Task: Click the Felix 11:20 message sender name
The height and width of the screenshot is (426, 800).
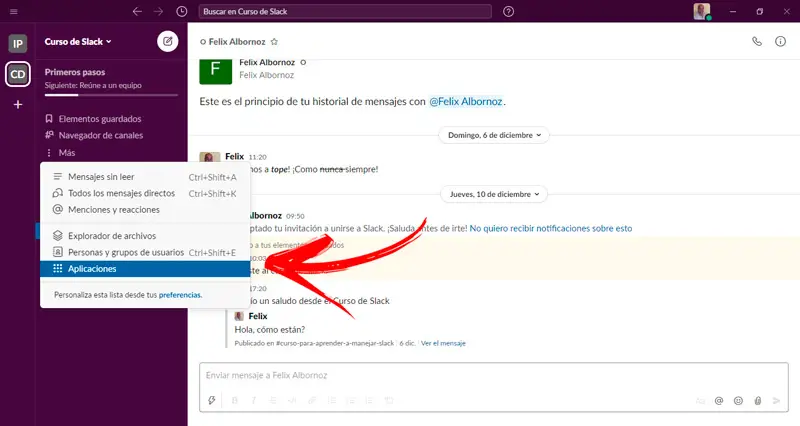Action: tap(235, 157)
